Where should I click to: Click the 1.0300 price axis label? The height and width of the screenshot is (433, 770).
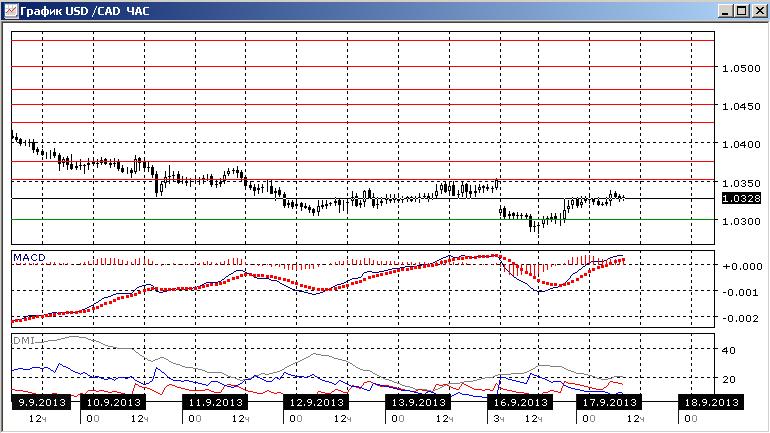point(741,221)
